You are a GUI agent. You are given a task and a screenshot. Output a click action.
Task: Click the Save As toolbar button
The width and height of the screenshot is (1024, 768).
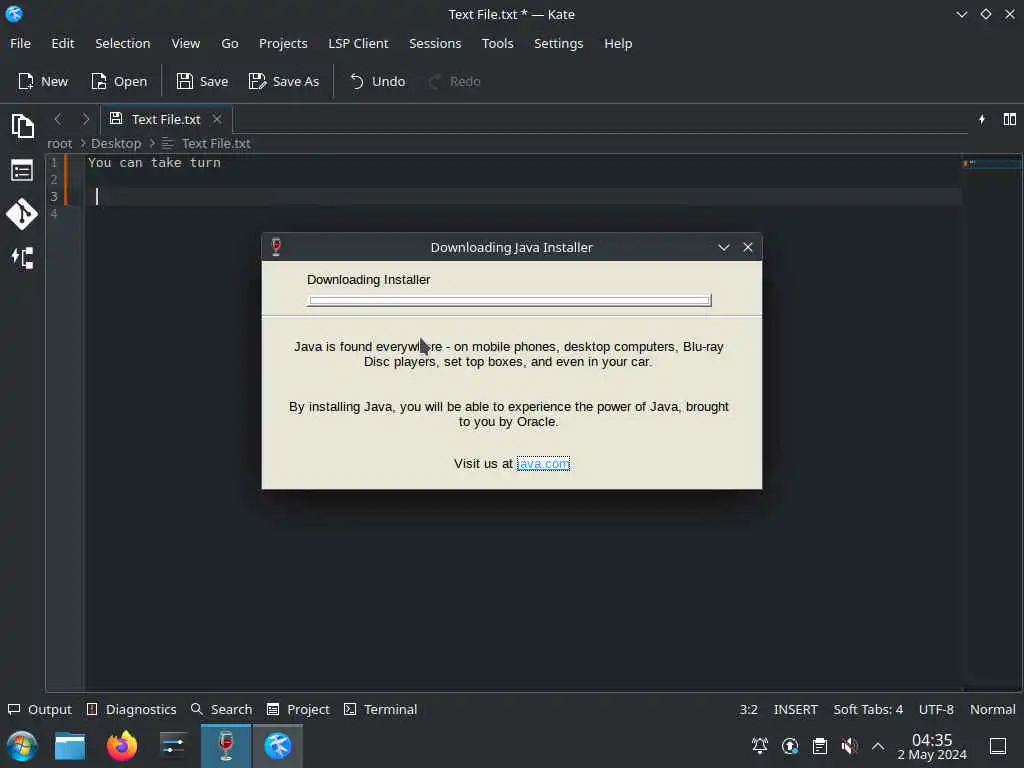(284, 81)
